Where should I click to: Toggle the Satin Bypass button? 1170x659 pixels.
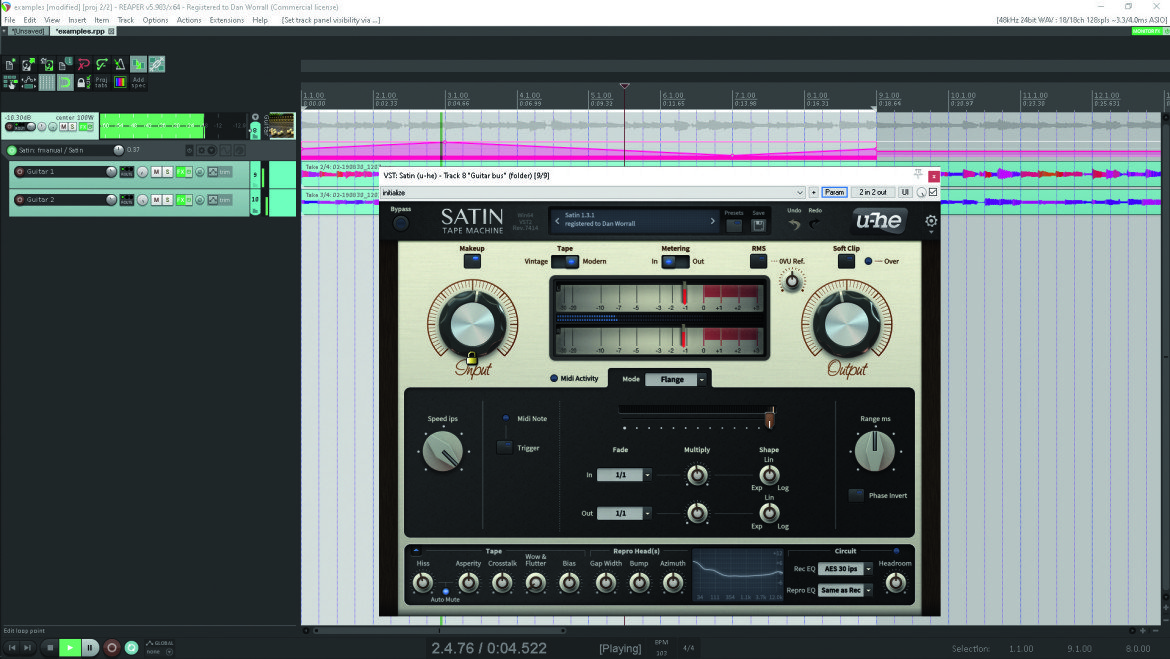[x=401, y=223]
